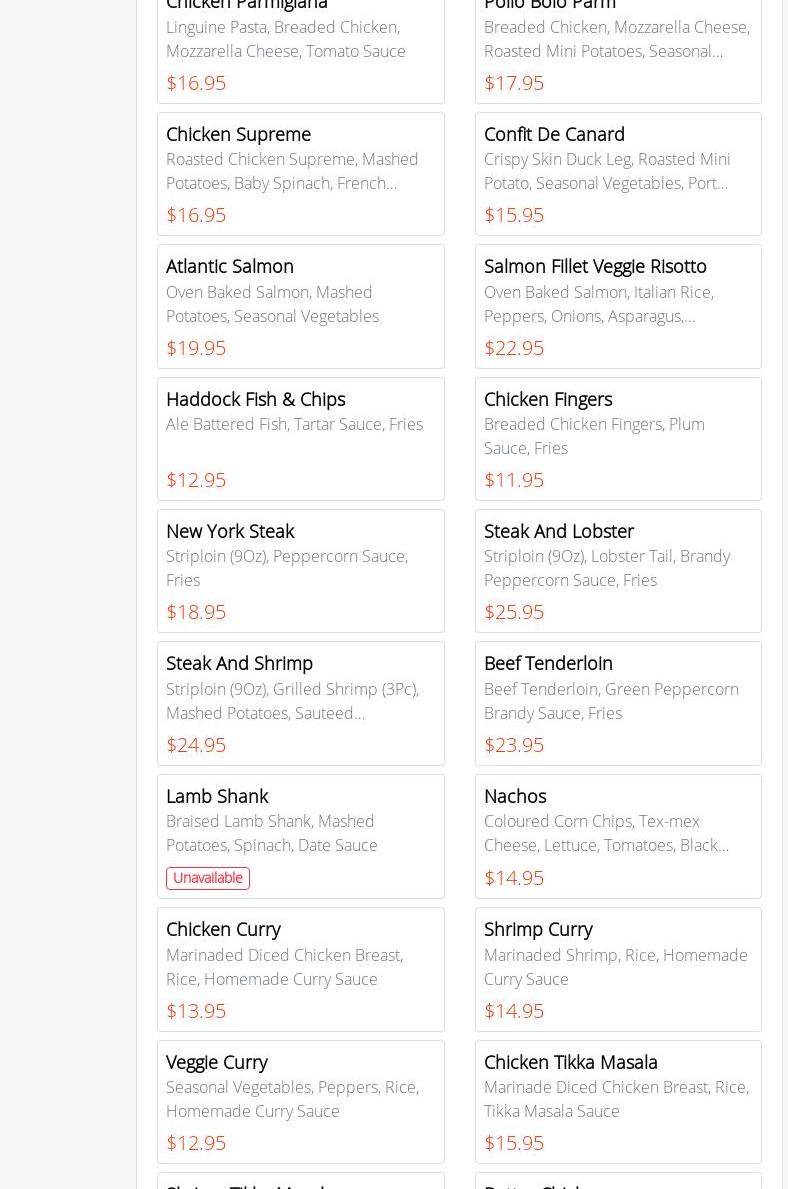Image resolution: width=788 pixels, height=1189 pixels.
Task: Select Chicken Tikka Masala
Action: 617,1101
